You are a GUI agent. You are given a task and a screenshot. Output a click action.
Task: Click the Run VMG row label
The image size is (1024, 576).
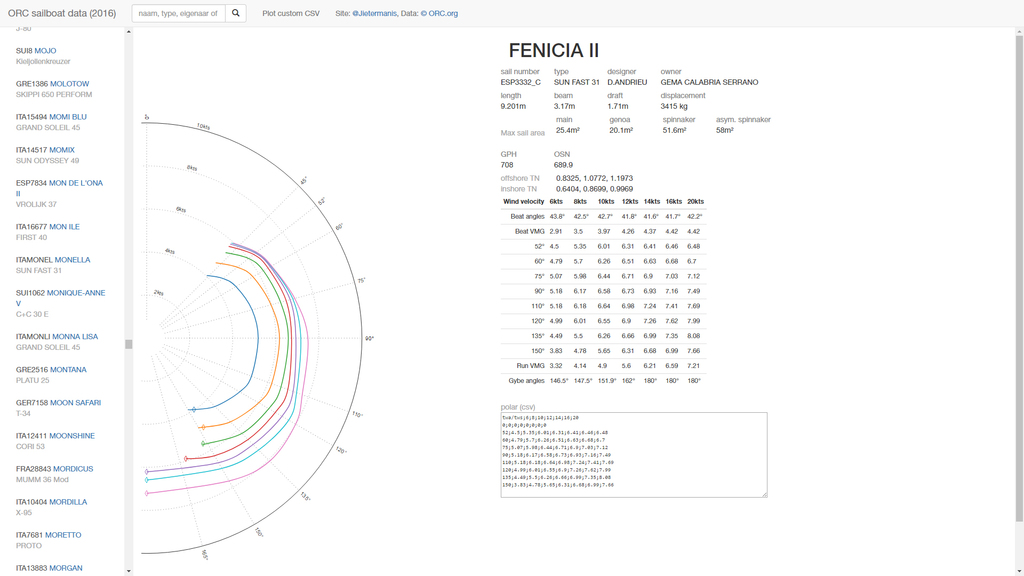[x=530, y=366]
